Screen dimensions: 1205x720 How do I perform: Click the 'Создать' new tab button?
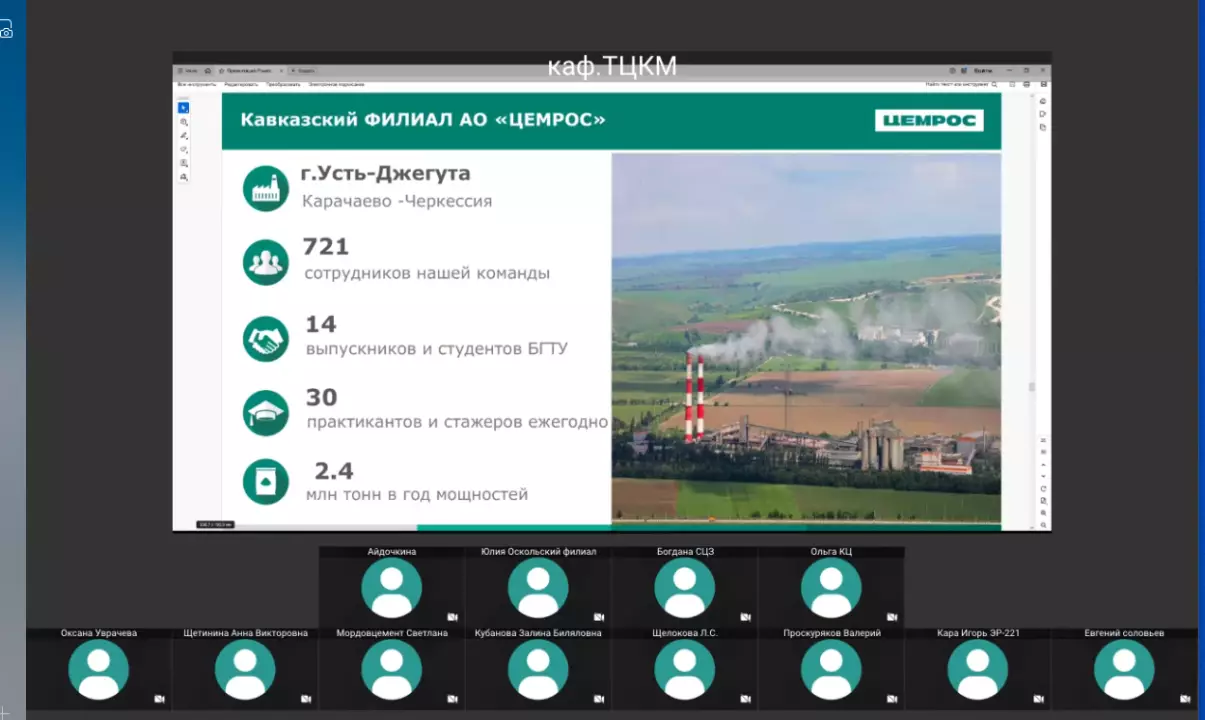click(304, 71)
